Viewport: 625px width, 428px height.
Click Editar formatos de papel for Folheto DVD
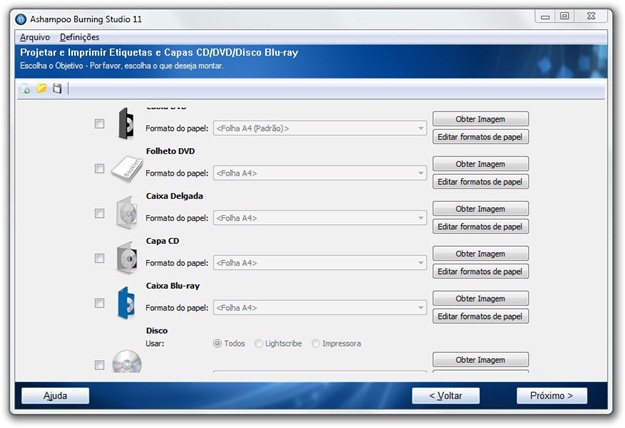480,182
